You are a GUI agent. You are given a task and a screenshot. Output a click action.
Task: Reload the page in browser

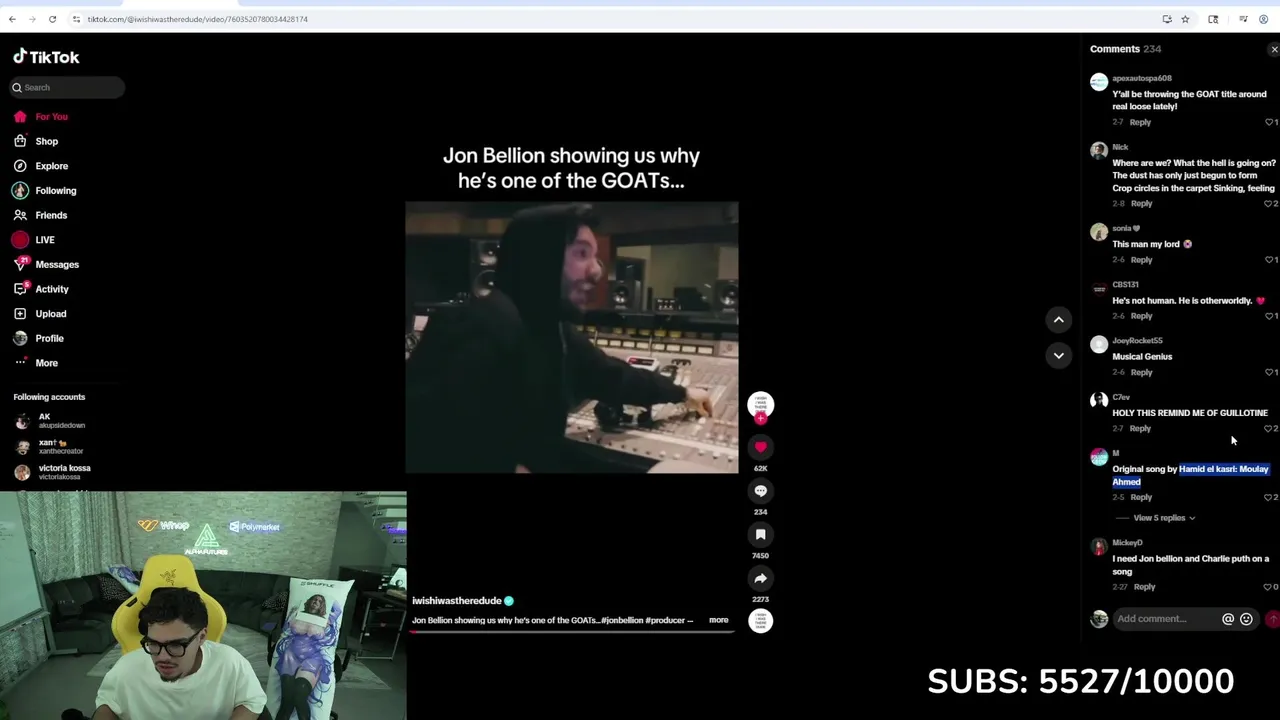[52, 19]
